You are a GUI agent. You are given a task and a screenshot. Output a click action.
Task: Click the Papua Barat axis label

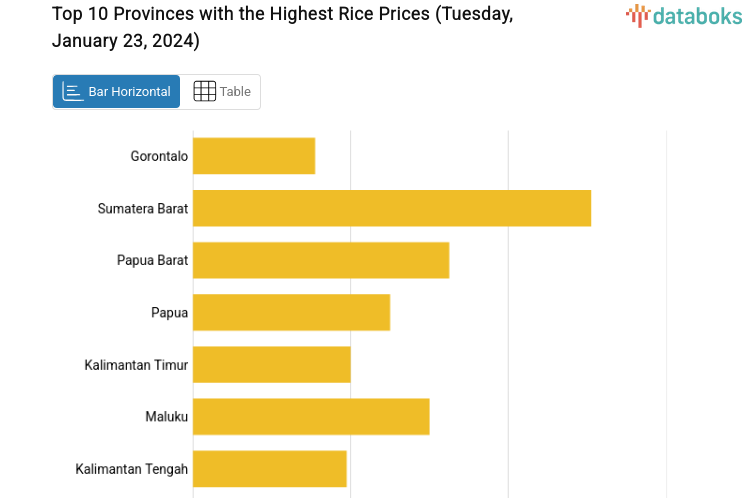[x=152, y=260]
